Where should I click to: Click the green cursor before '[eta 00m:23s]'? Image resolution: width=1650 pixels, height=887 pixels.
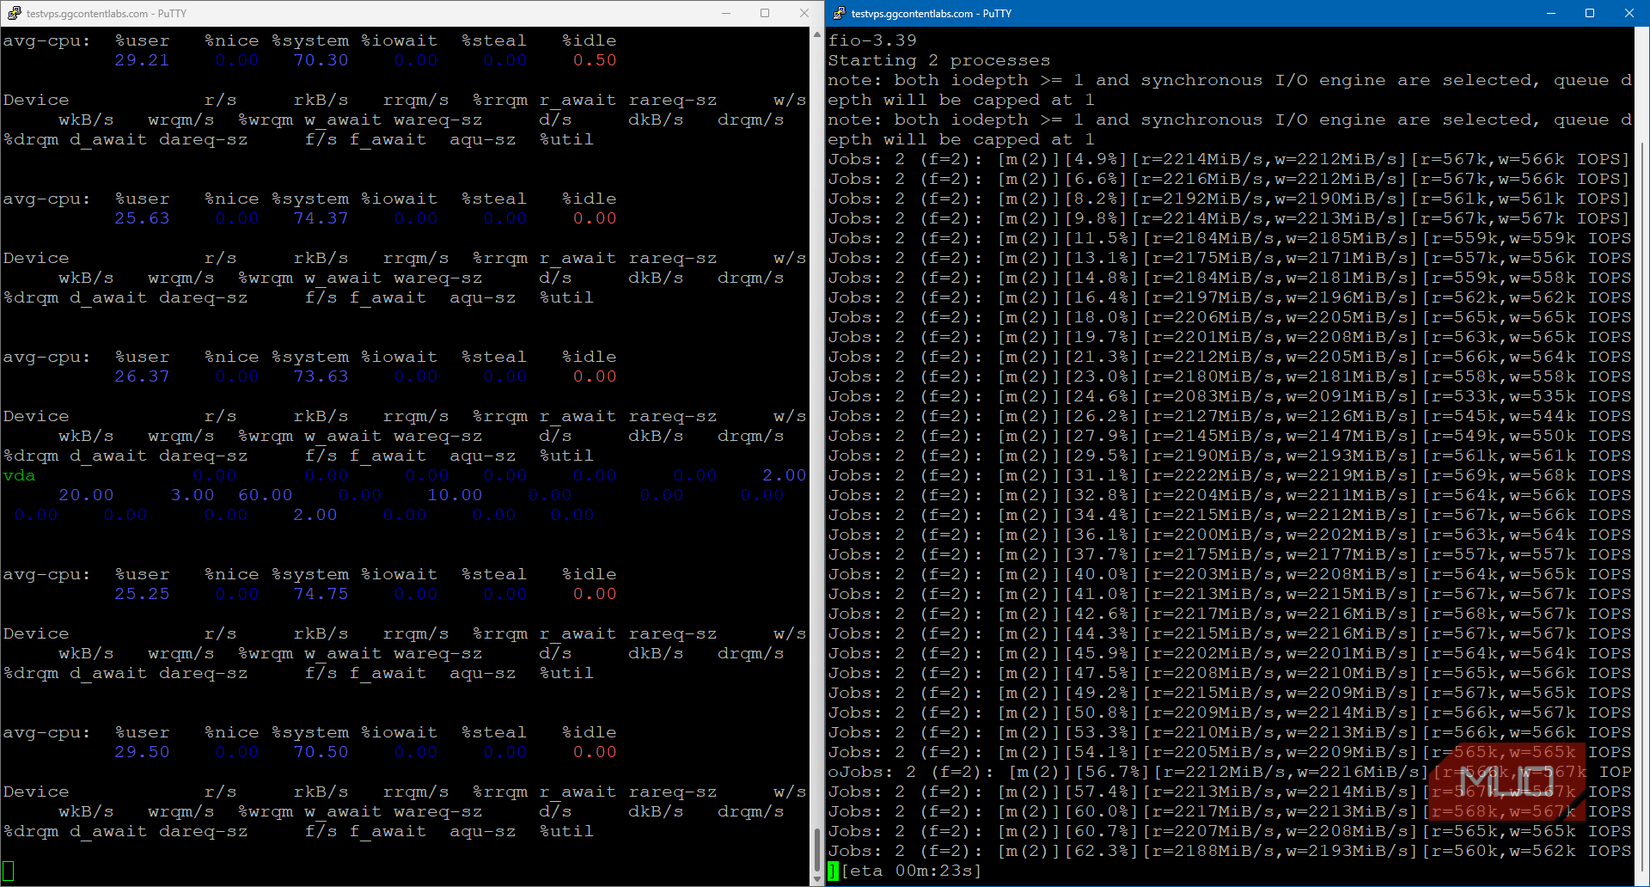tap(833, 871)
